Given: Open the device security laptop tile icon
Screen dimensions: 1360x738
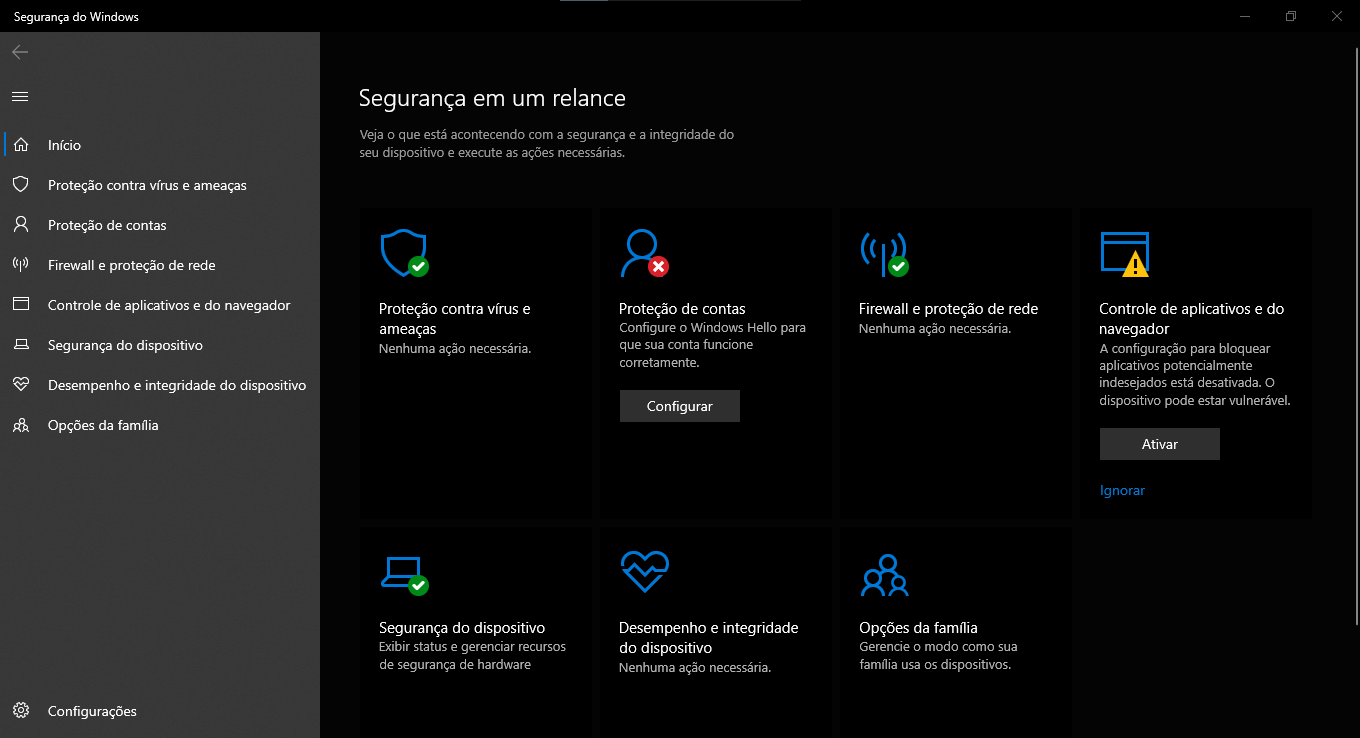Looking at the screenshot, I should (x=404, y=574).
